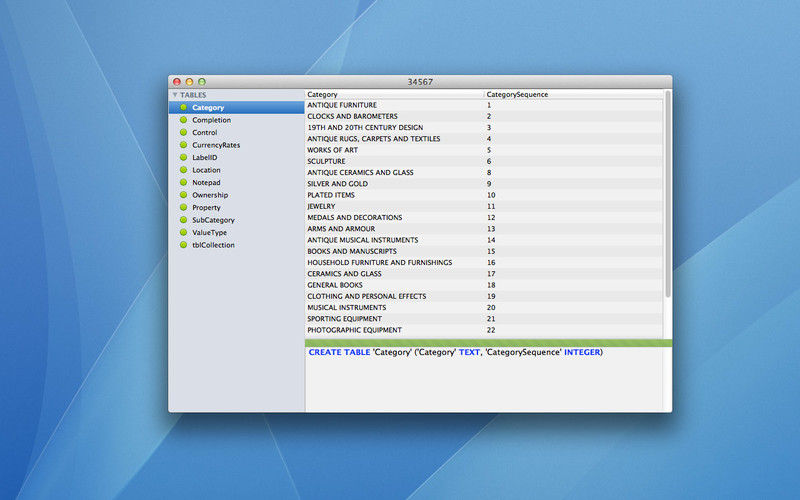Select the CurrencyRates table
The height and width of the screenshot is (500, 800).
(237, 145)
